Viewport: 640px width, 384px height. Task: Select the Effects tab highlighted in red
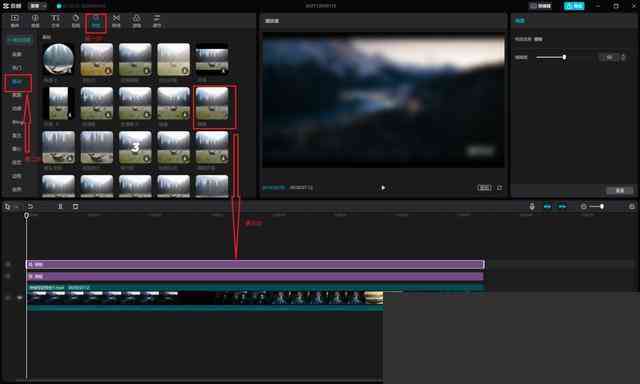pyautogui.click(x=96, y=21)
